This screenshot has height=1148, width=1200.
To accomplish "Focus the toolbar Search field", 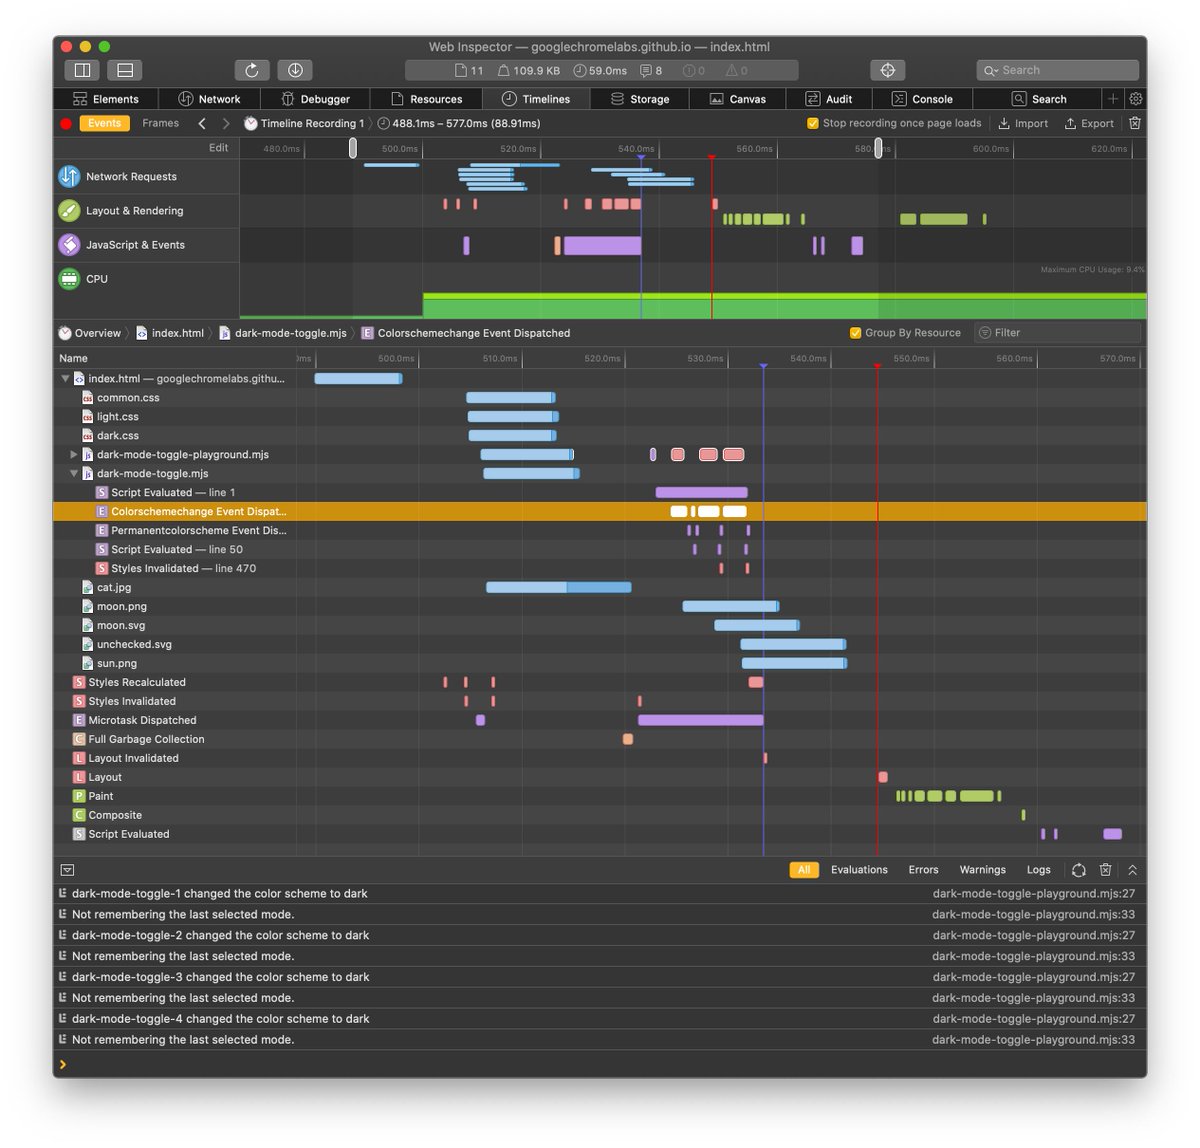I will coord(1057,70).
